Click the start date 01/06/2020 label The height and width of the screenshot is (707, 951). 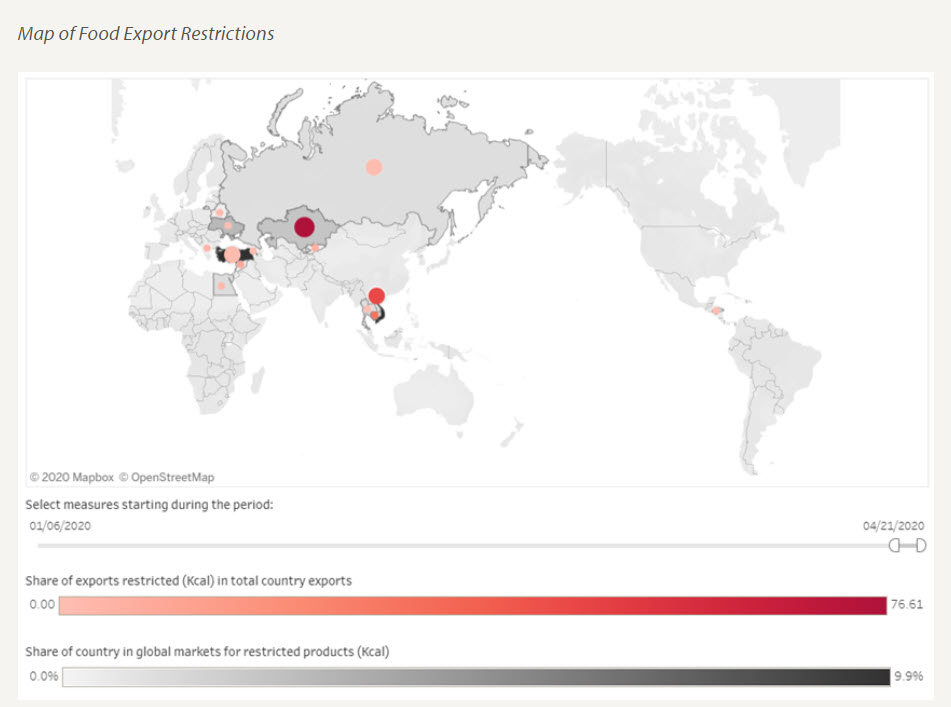pyautogui.click(x=60, y=526)
